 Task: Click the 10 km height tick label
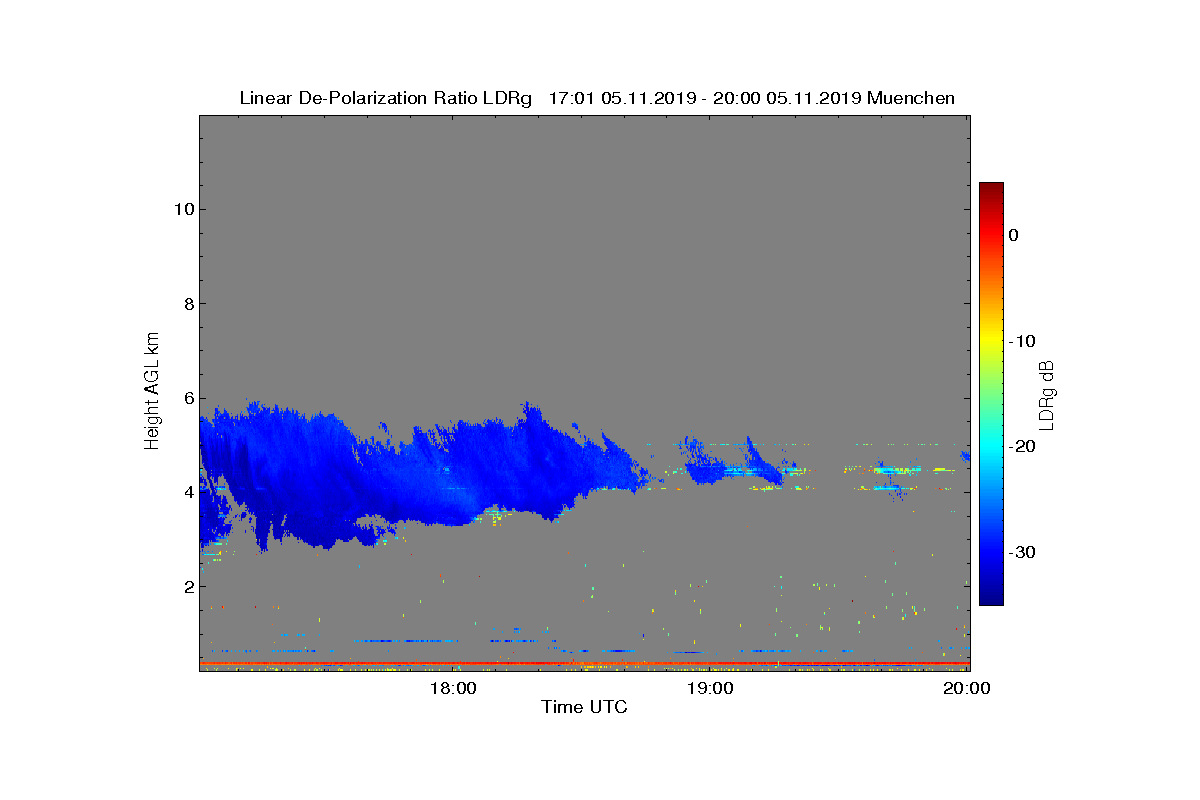tap(183, 209)
